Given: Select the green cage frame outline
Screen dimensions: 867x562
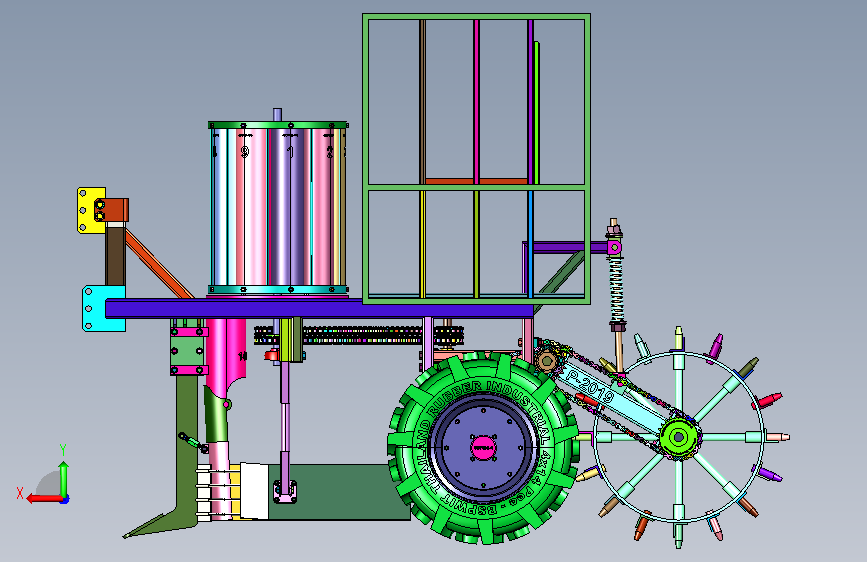Looking at the screenshot, I should click(477, 159).
